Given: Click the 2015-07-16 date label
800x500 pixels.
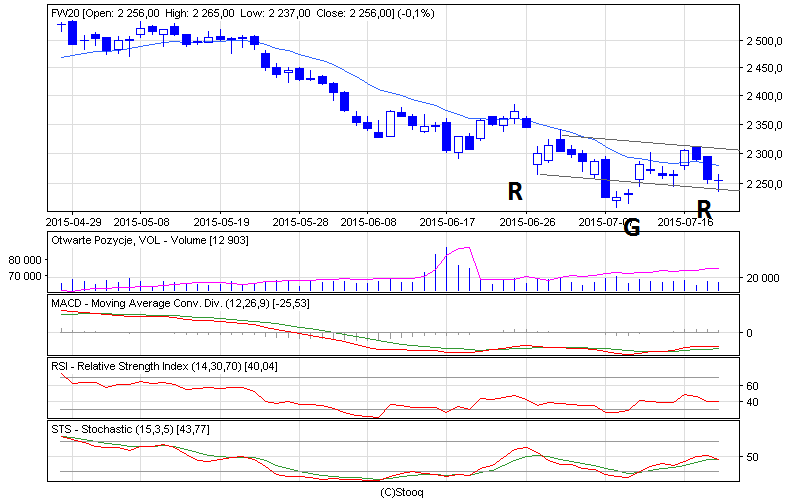Looking at the screenshot, I should pos(685,222).
